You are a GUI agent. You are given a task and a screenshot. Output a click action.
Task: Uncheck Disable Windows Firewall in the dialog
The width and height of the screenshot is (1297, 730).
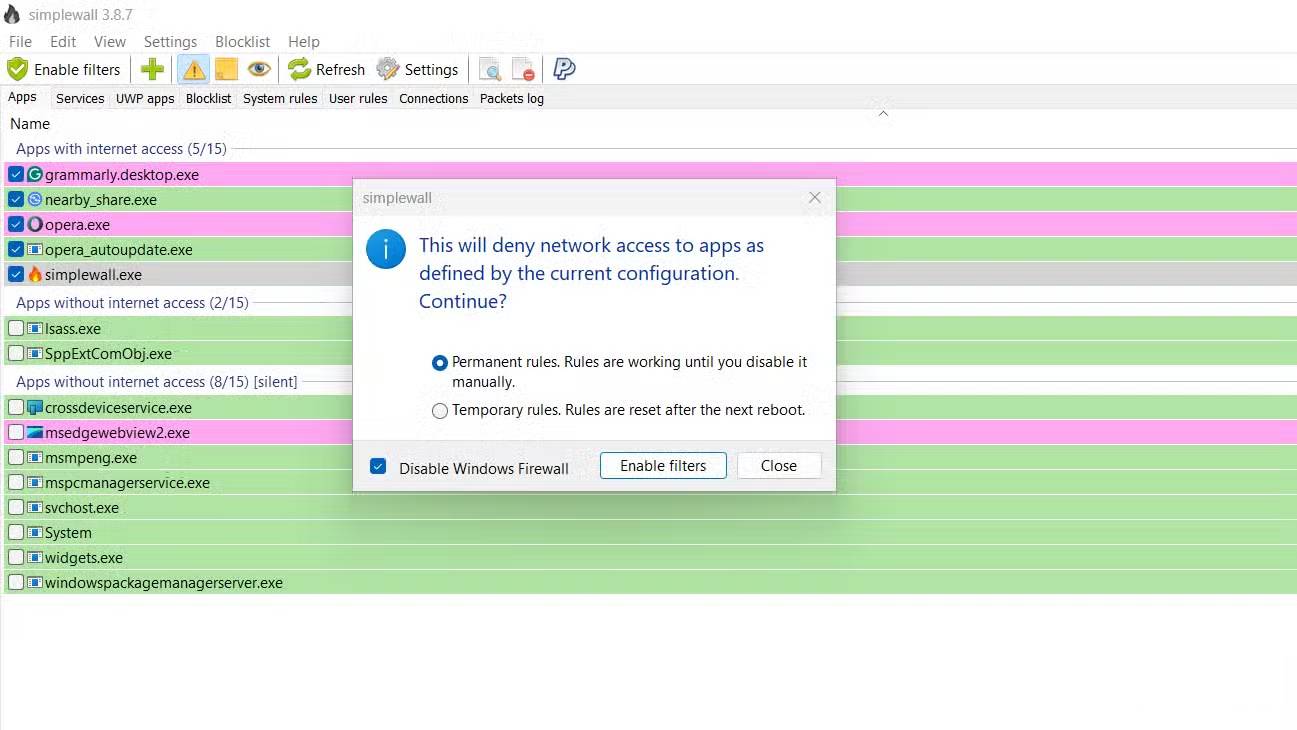tap(378, 466)
